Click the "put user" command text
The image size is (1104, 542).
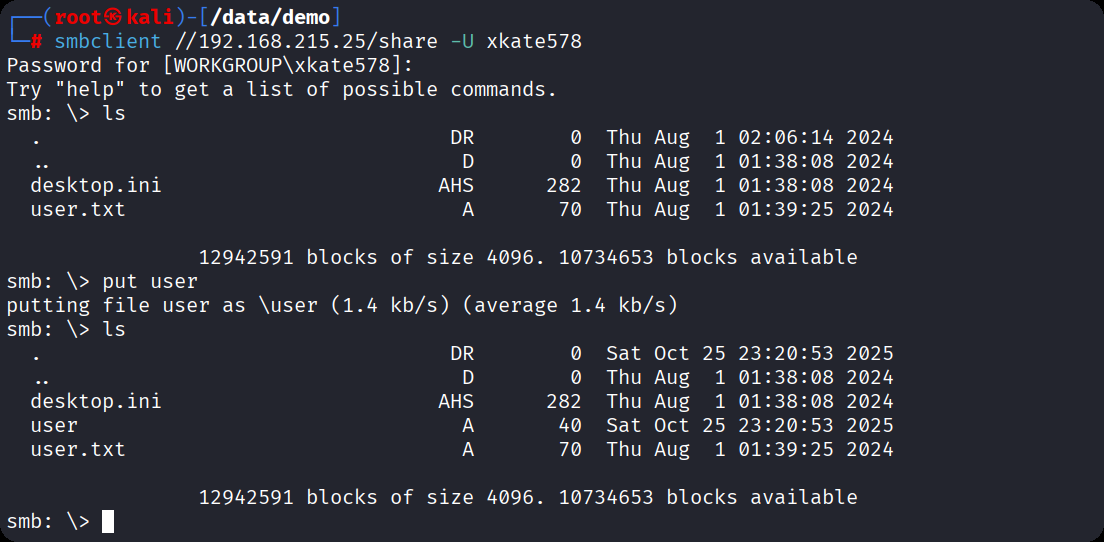click(150, 281)
